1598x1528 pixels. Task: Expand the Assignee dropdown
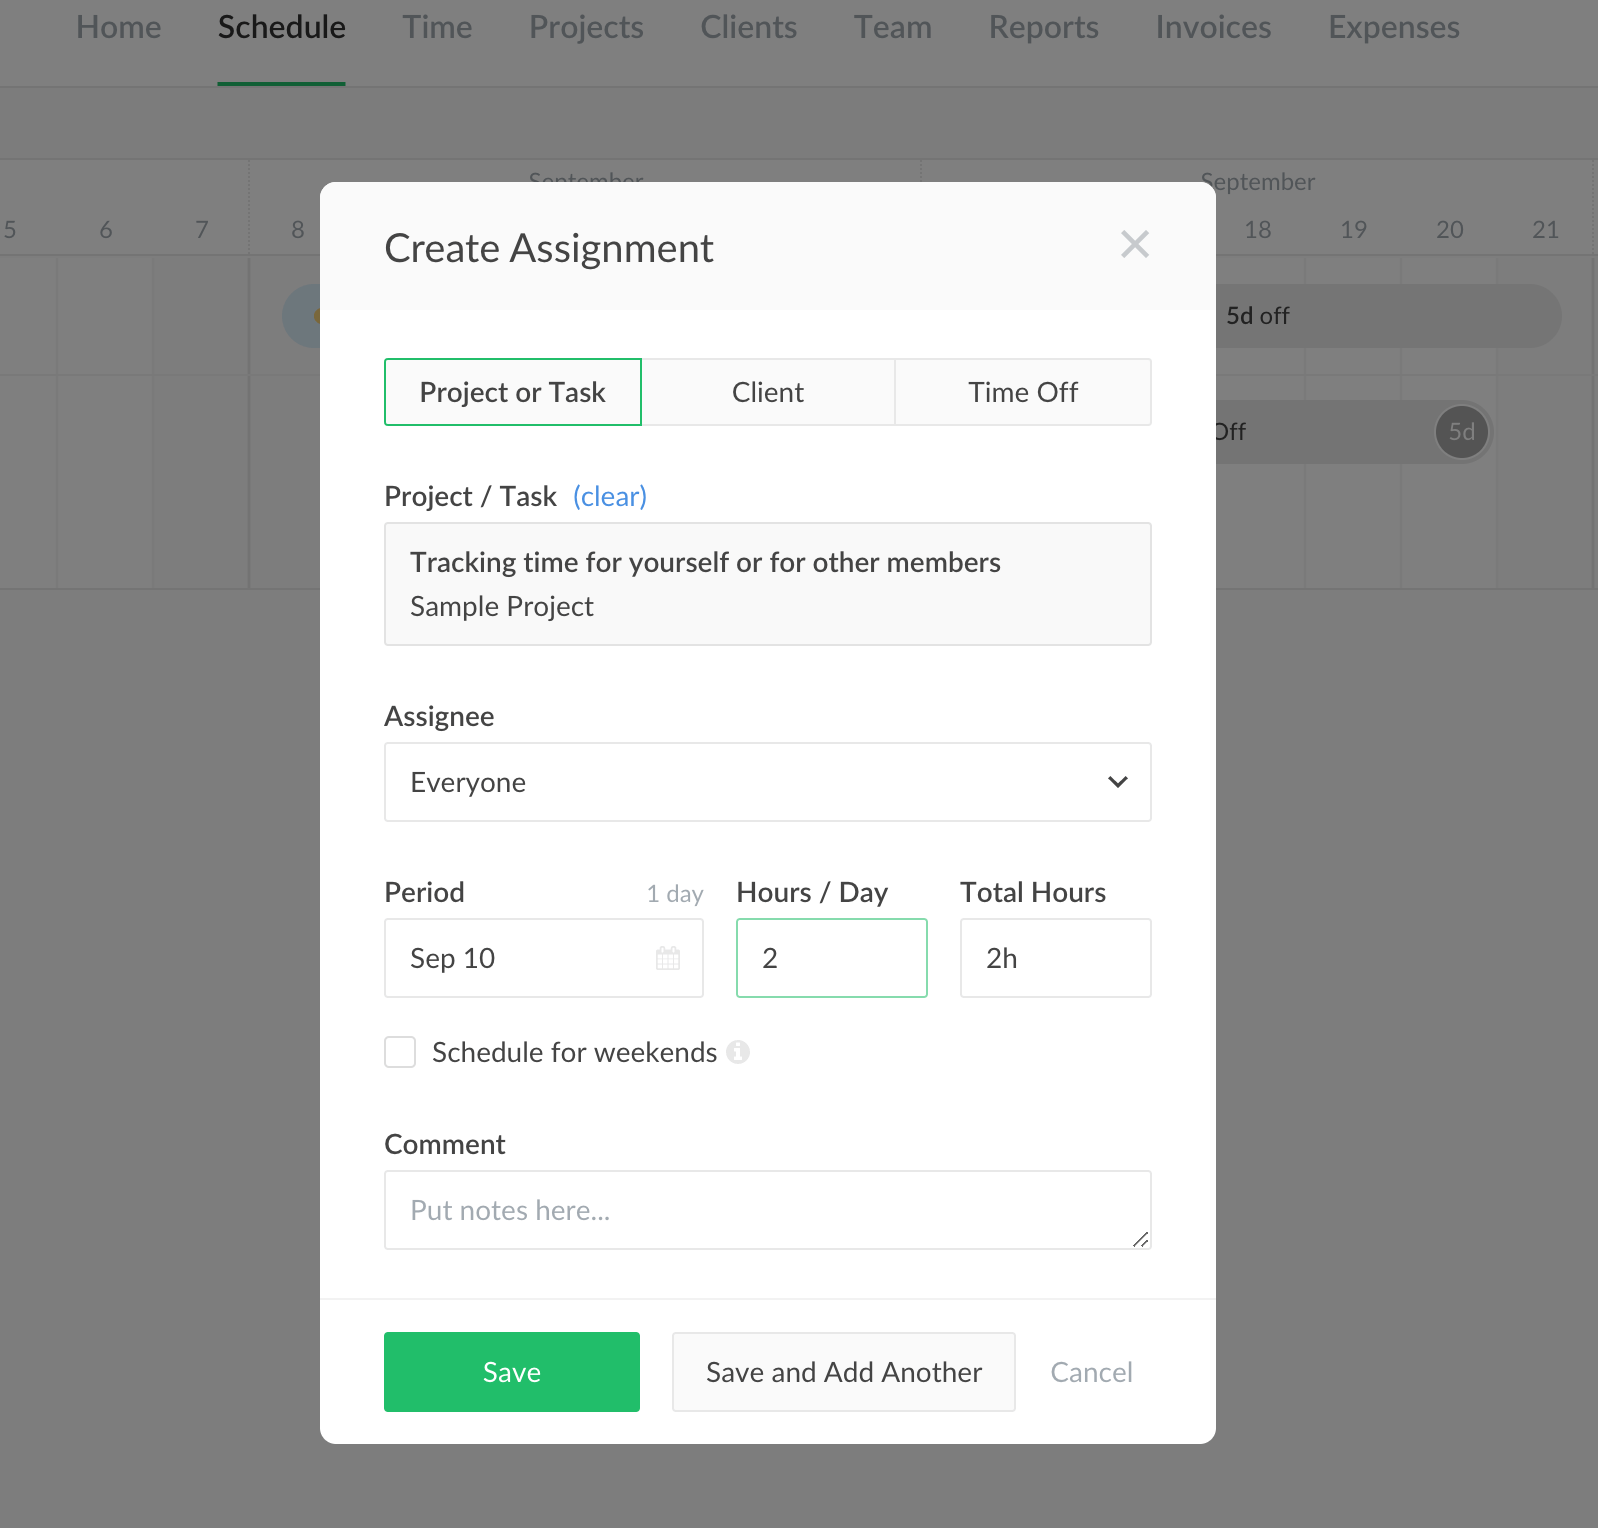tap(766, 782)
